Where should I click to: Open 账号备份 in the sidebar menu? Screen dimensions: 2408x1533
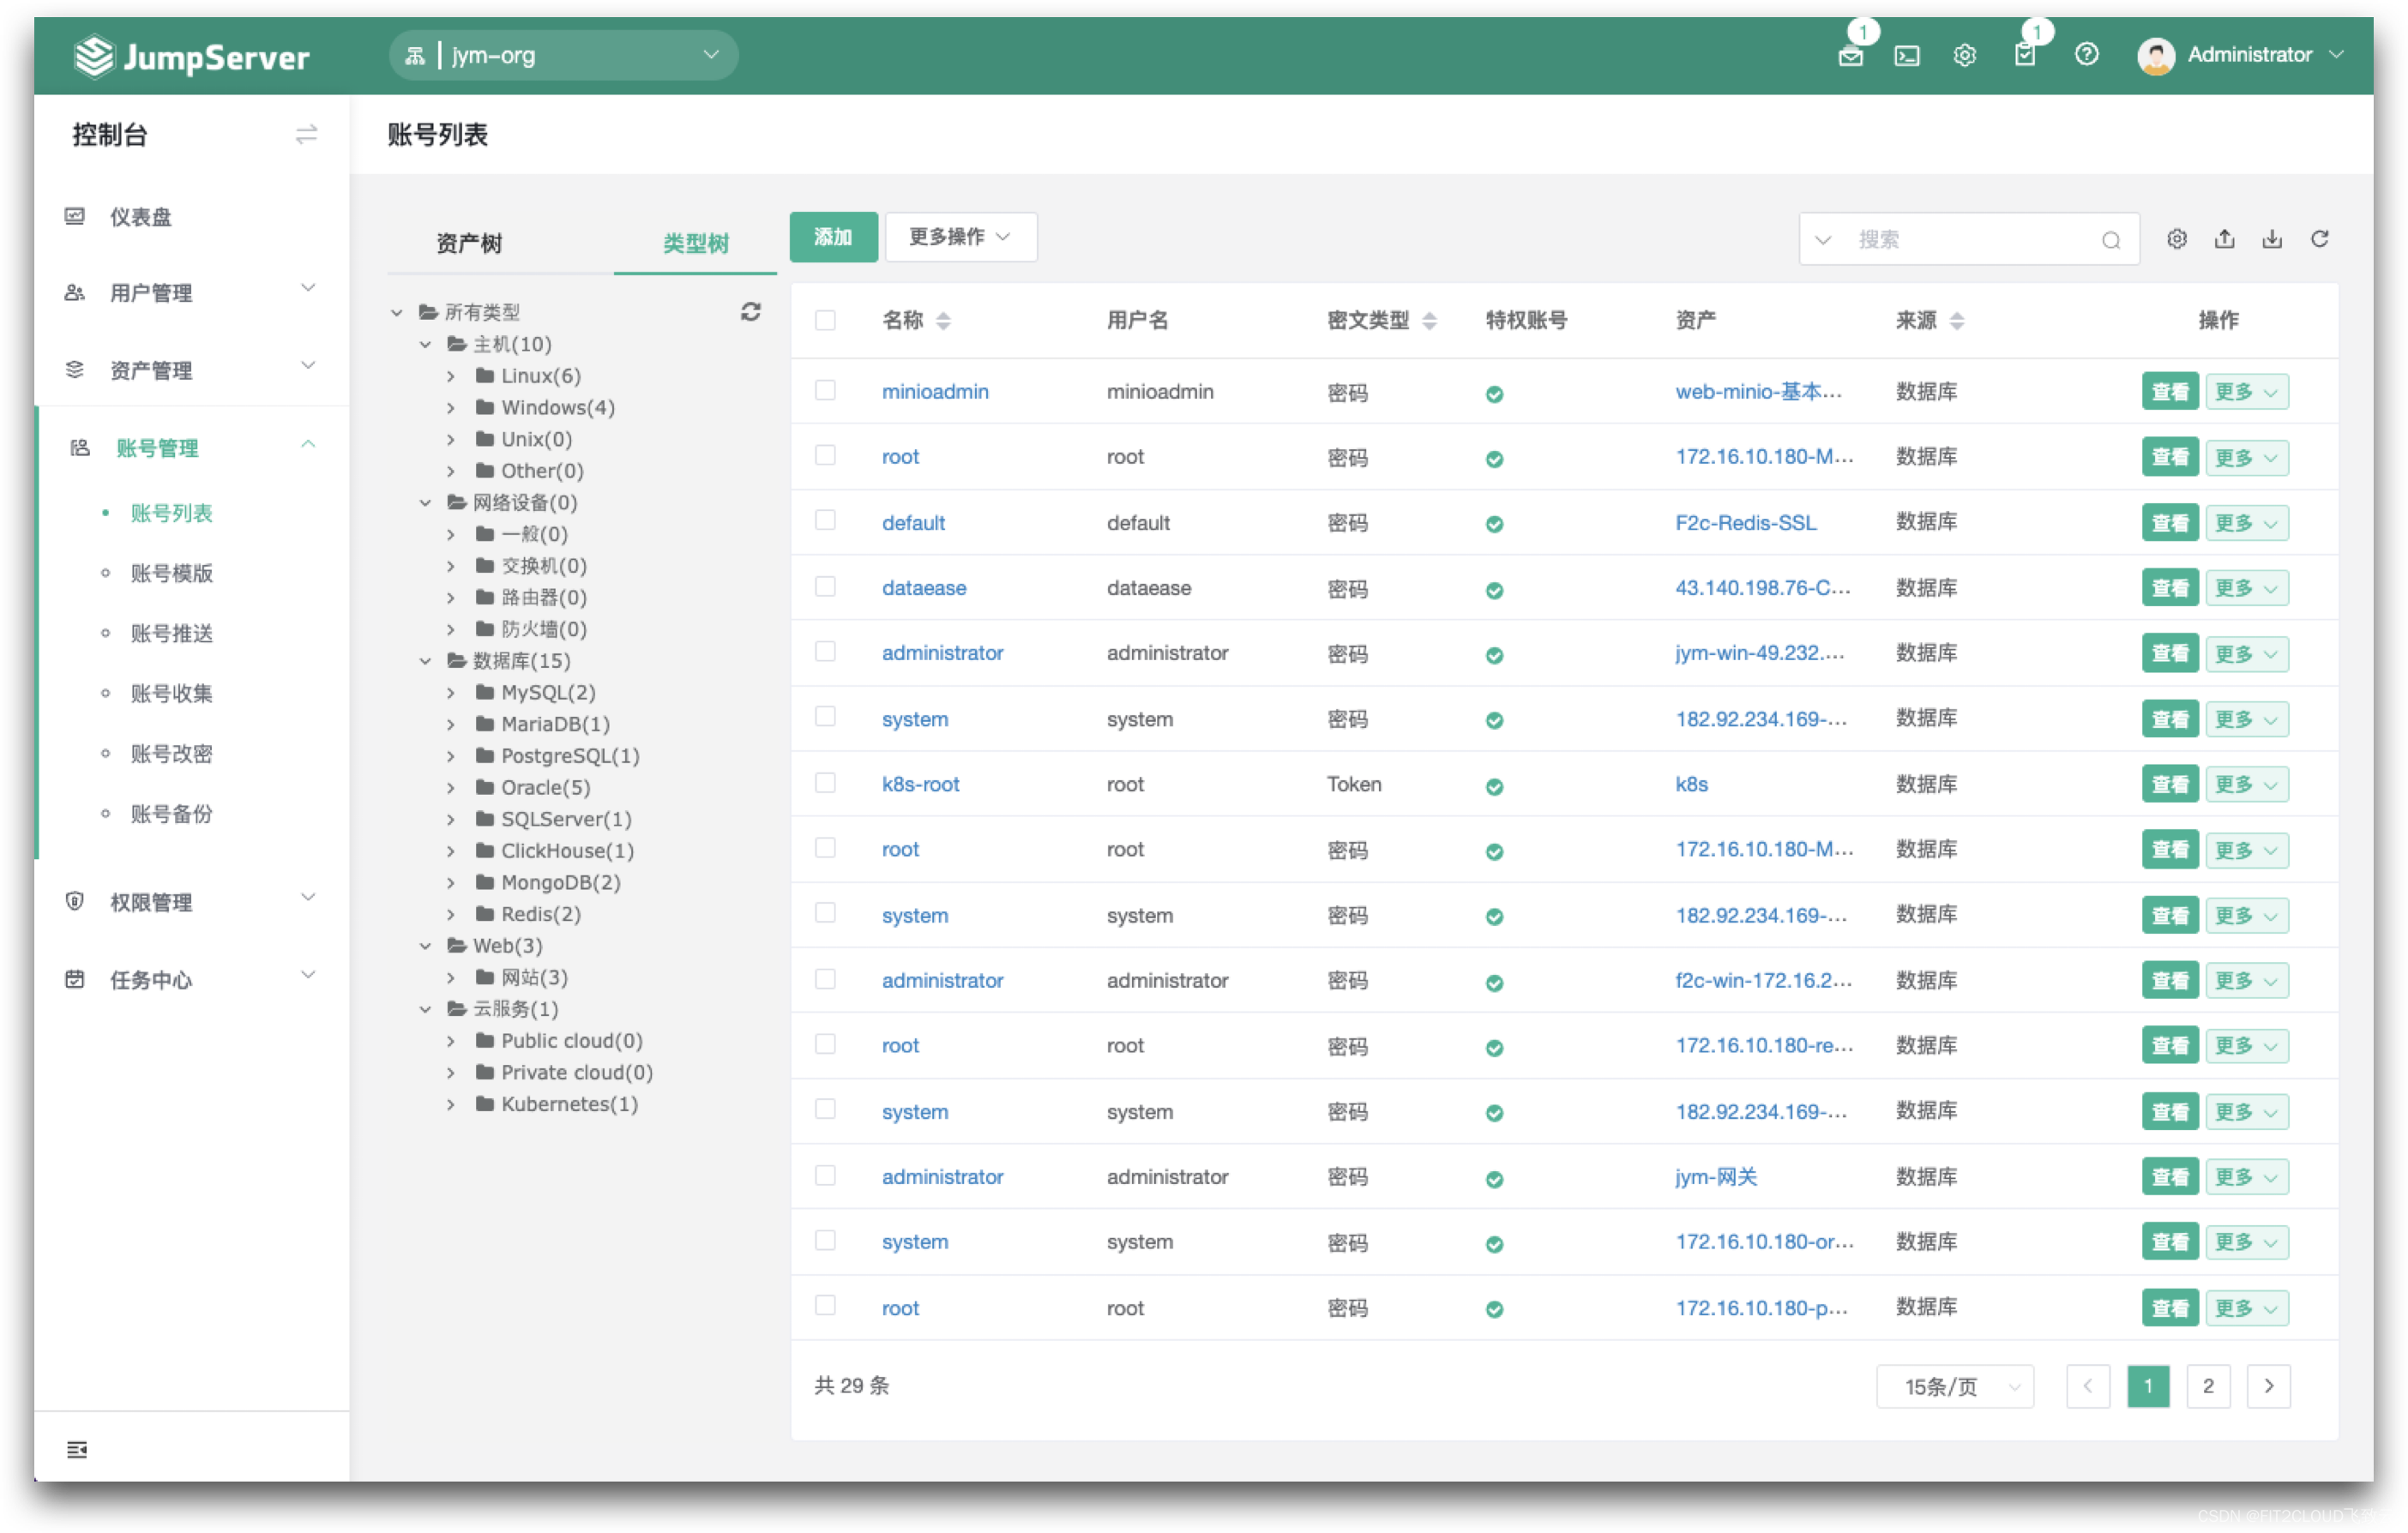click(x=172, y=813)
